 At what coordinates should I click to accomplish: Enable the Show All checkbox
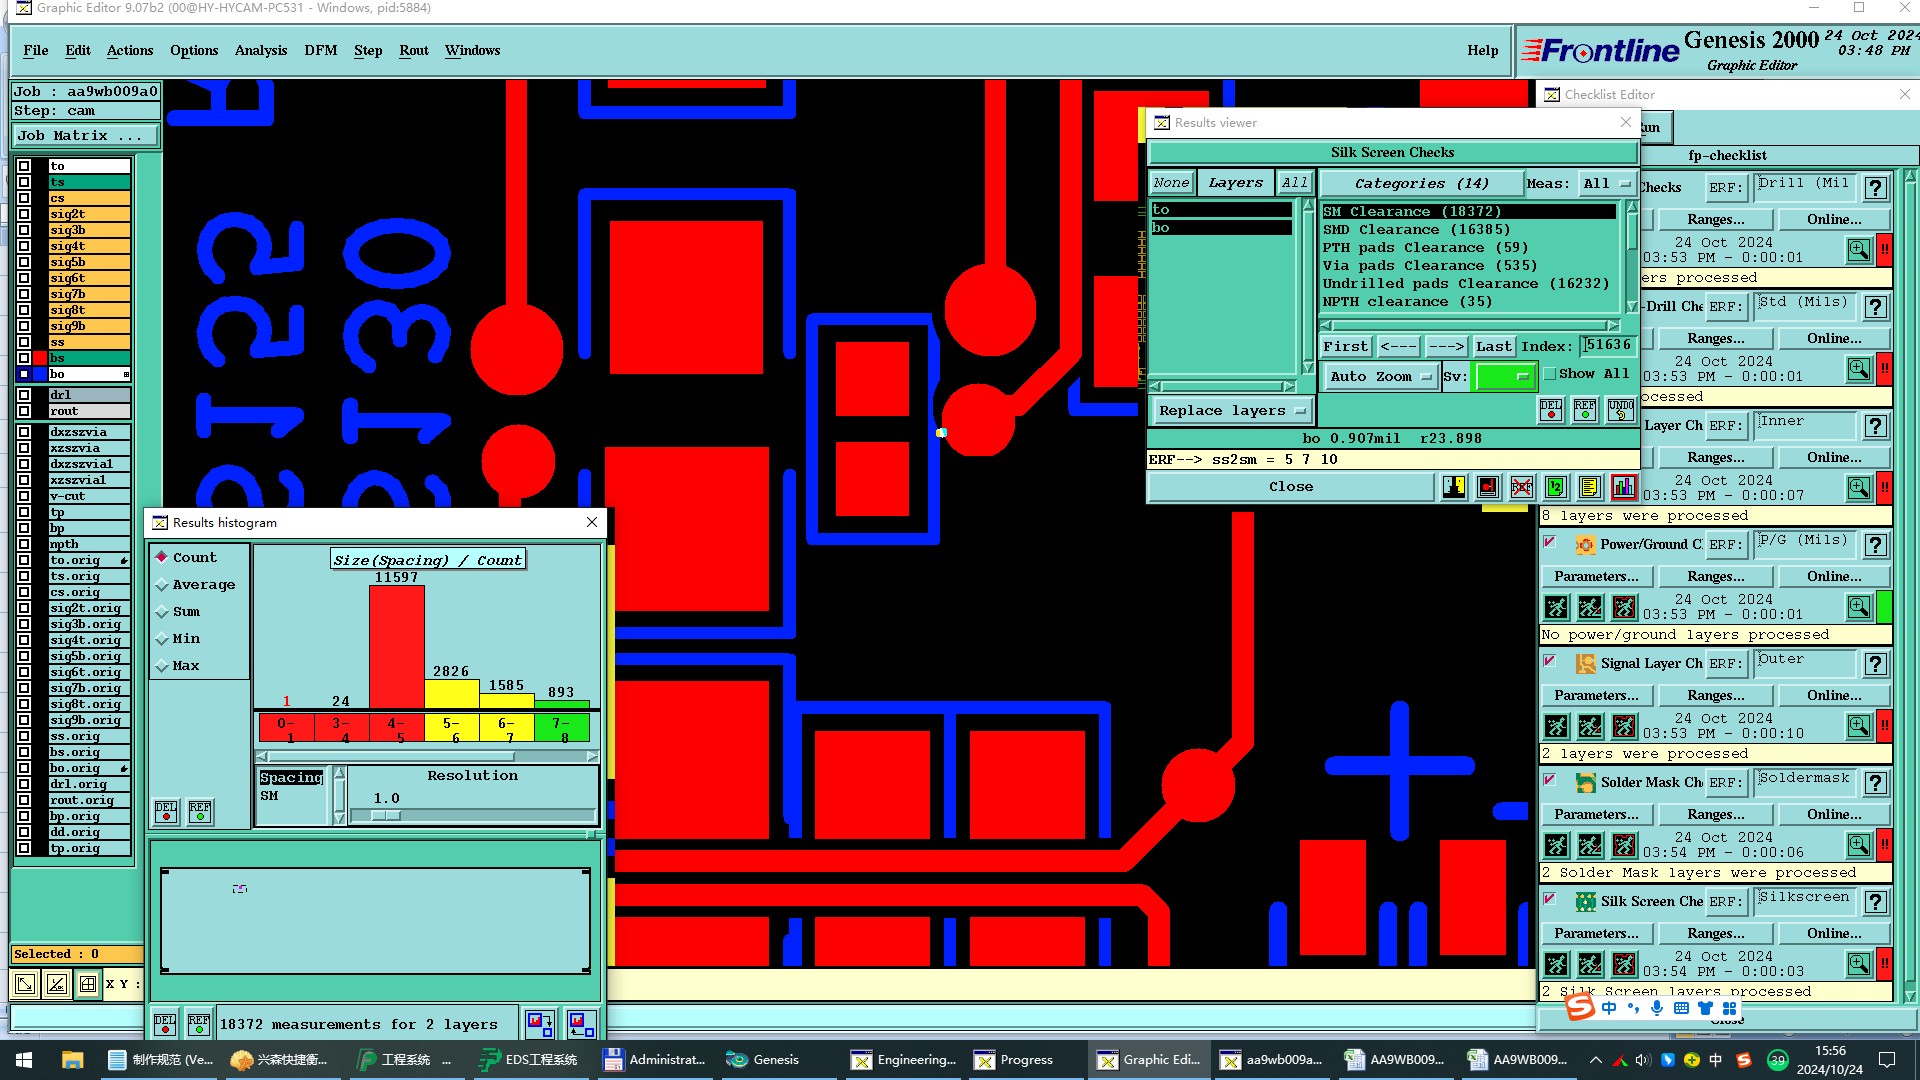(1550, 374)
